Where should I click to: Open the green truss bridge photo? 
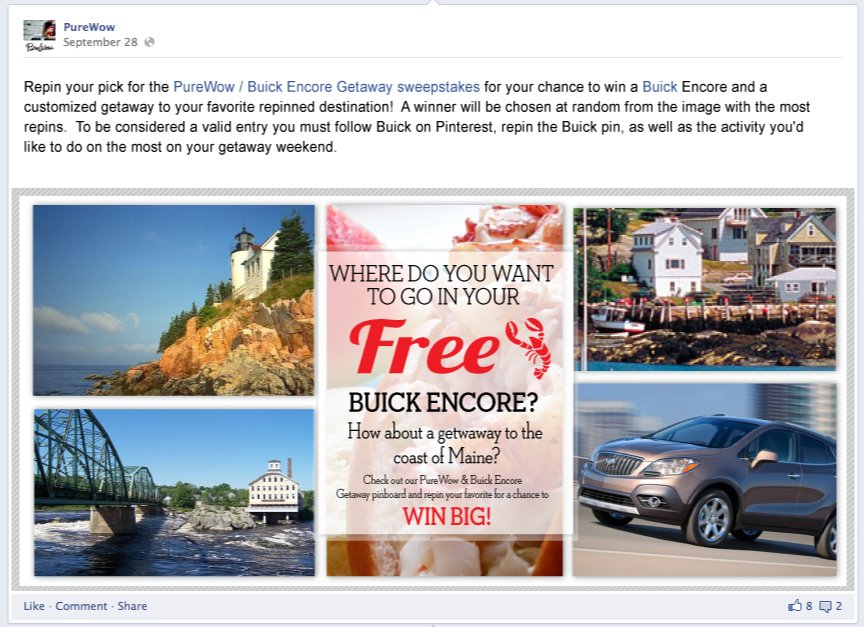pyautogui.click(x=174, y=493)
